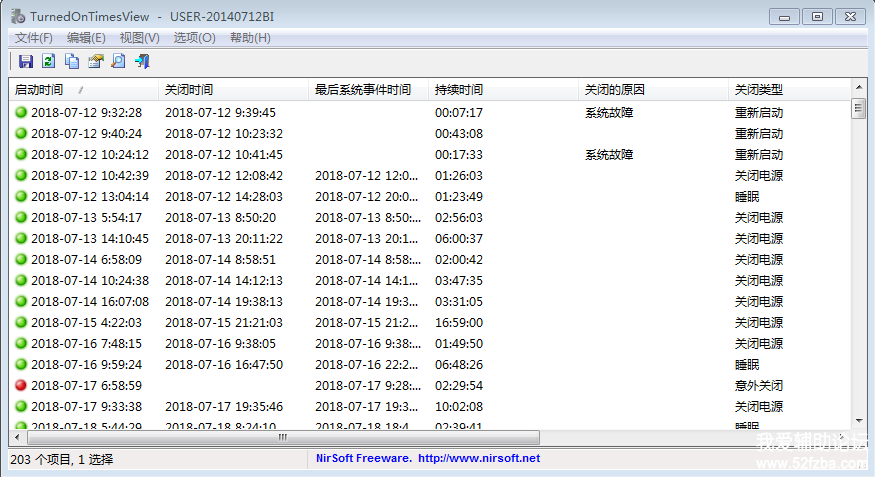Click the red status dot for 2018-07-17 6:58:59
Screen dimensions: 875x477
(21, 386)
